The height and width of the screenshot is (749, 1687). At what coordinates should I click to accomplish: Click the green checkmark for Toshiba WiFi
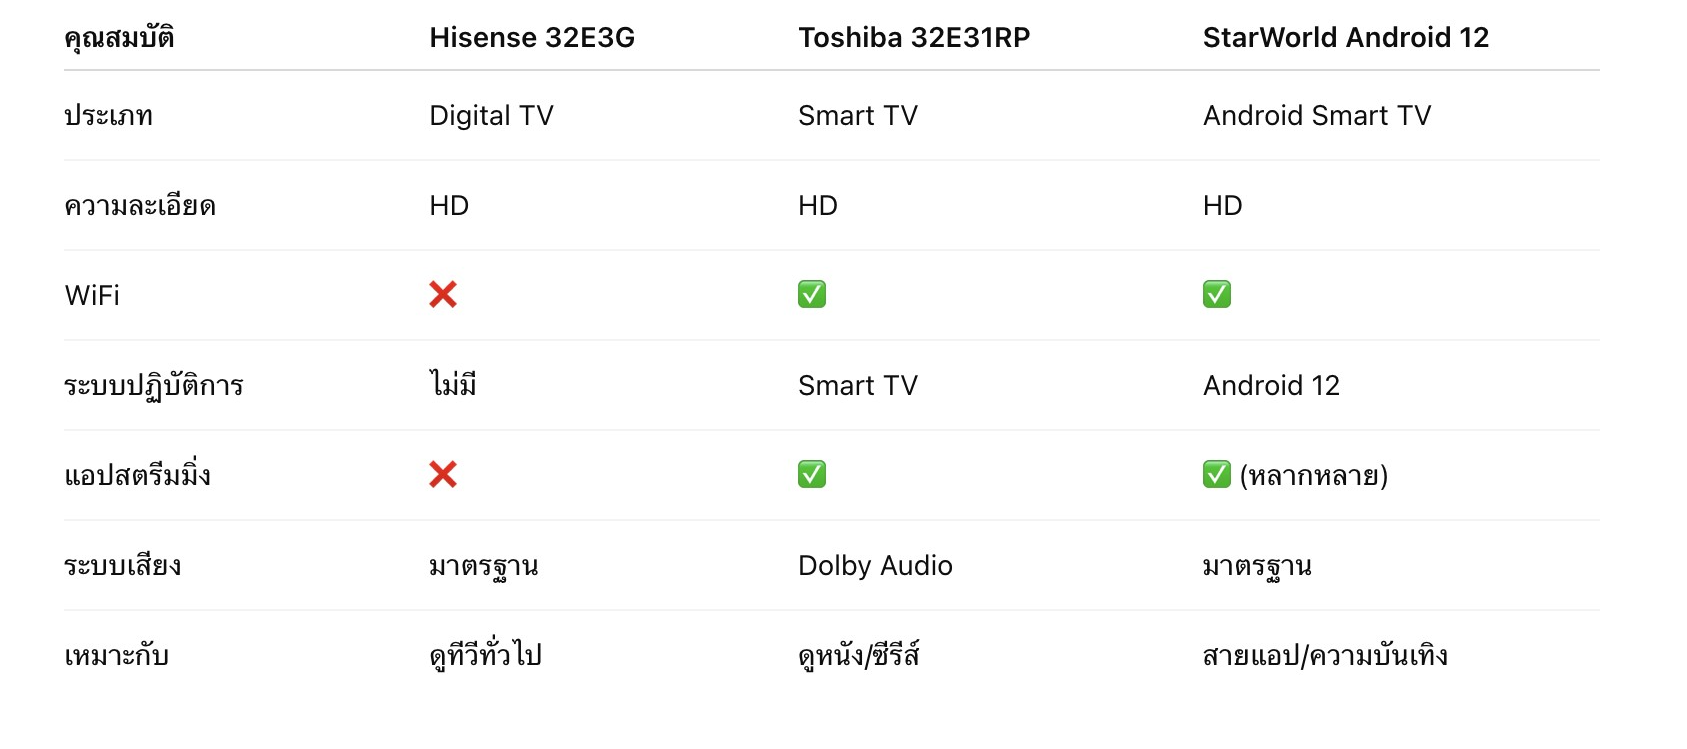tap(812, 294)
